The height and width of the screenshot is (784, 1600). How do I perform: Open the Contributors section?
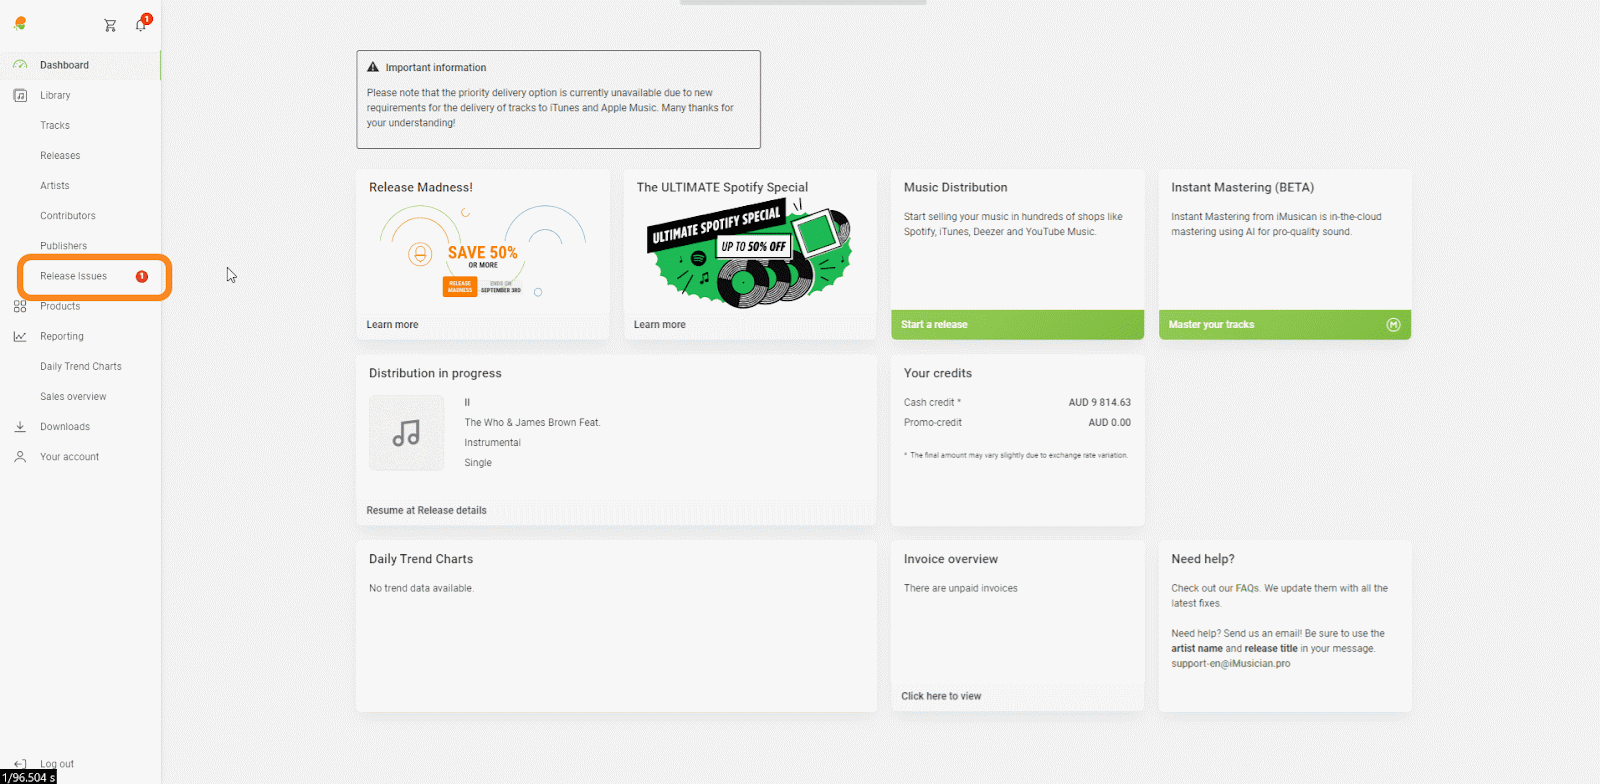pos(68,215)
